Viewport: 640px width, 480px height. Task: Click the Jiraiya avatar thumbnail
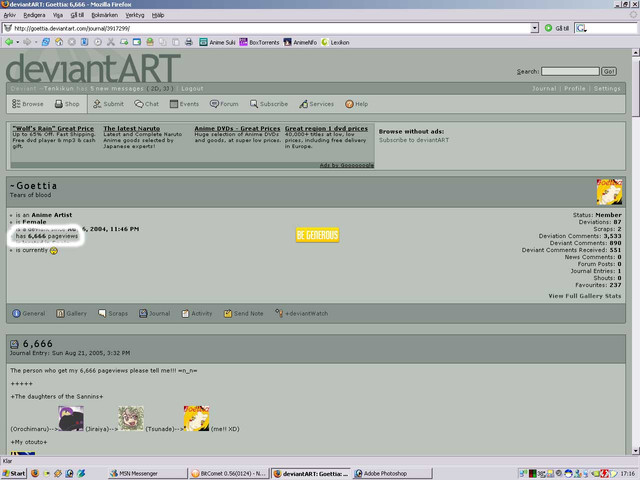coord(131,418)
